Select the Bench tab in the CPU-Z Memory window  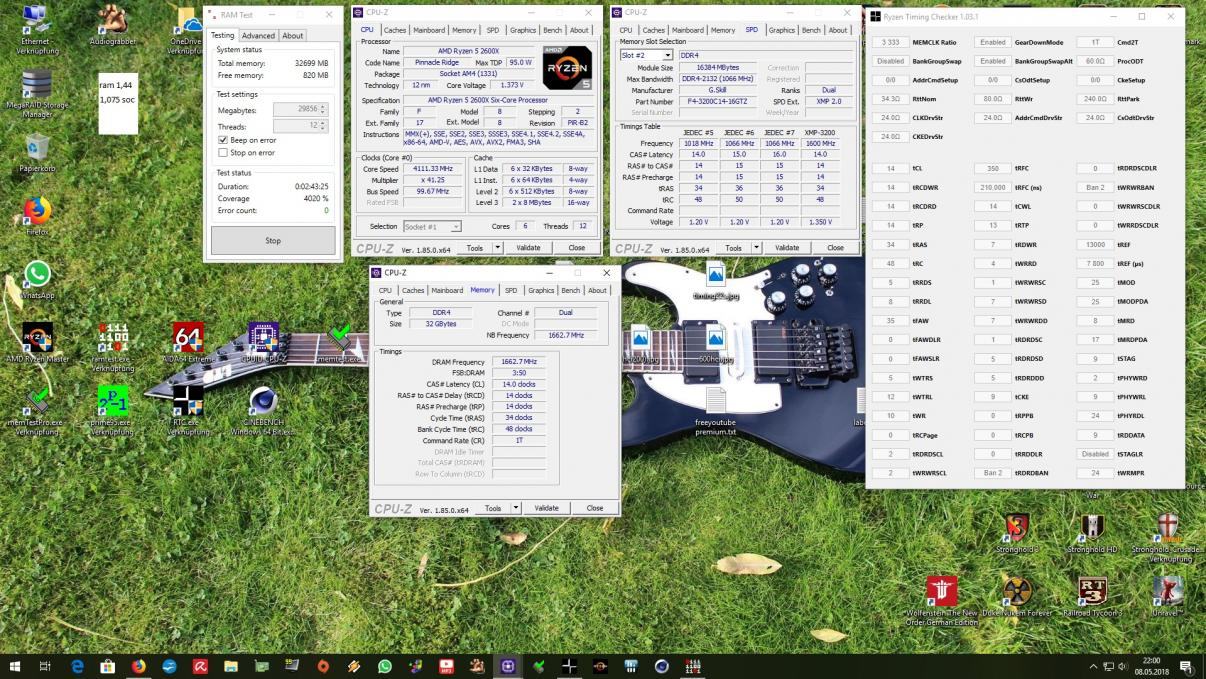[570, 290]
